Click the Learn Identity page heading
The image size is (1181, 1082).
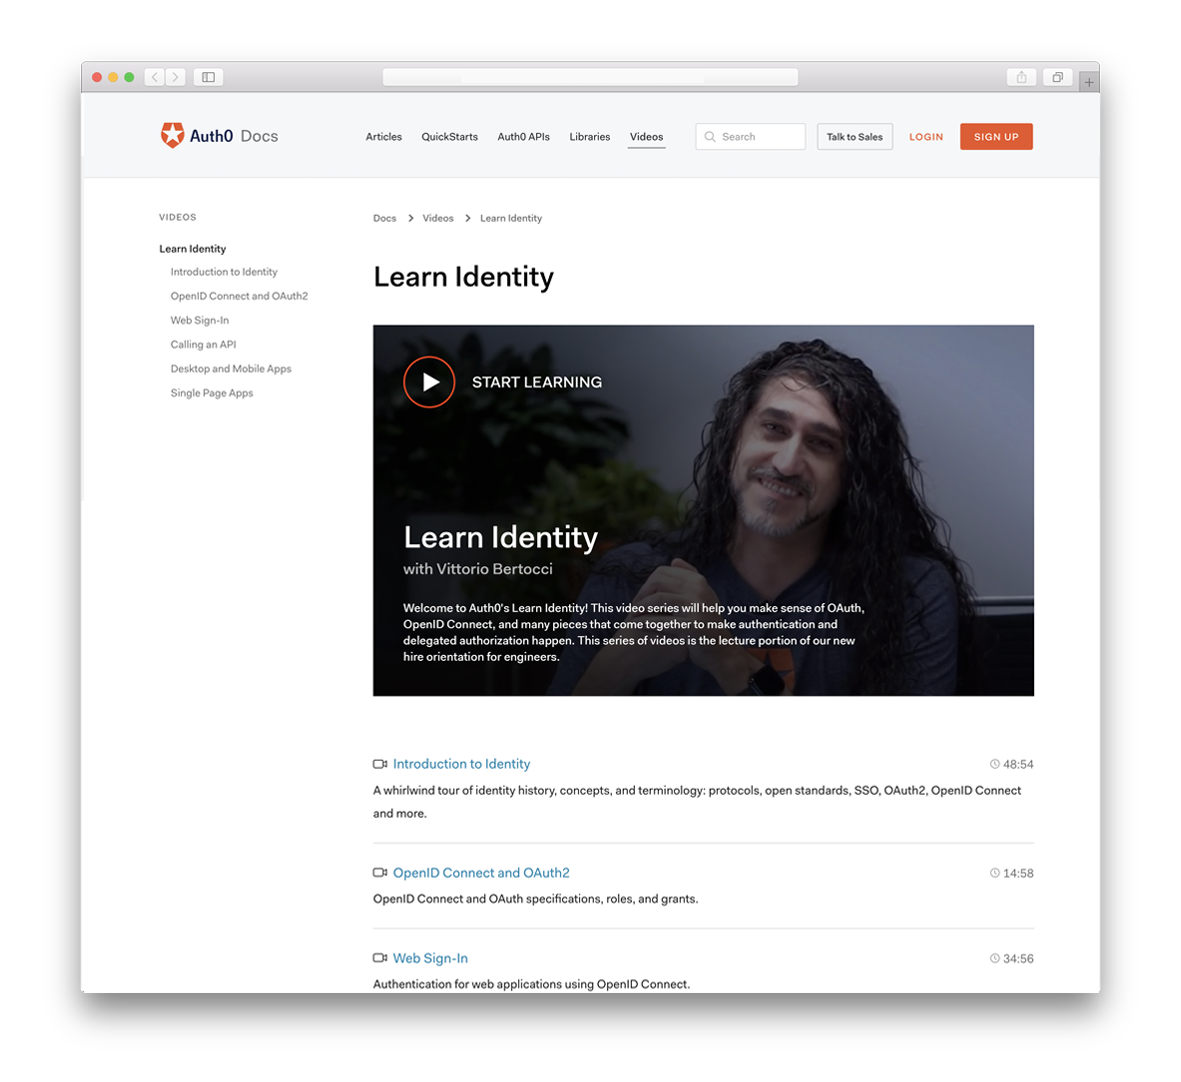pyautogui.click(x=463, y=276)
